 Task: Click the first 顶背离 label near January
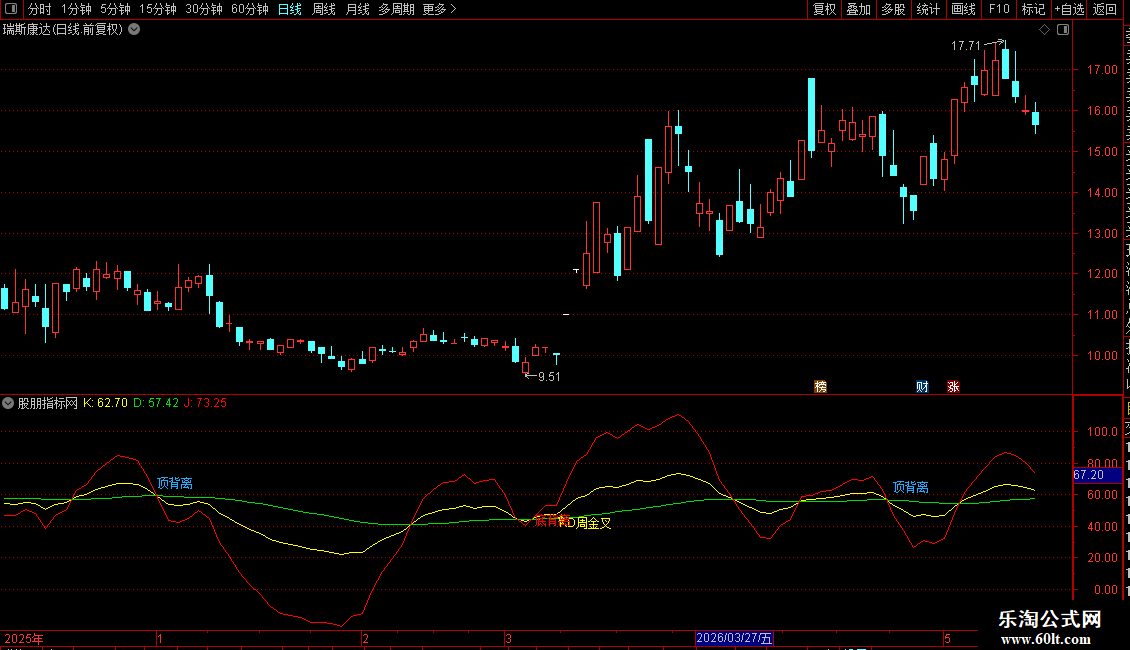click(174, 483)
